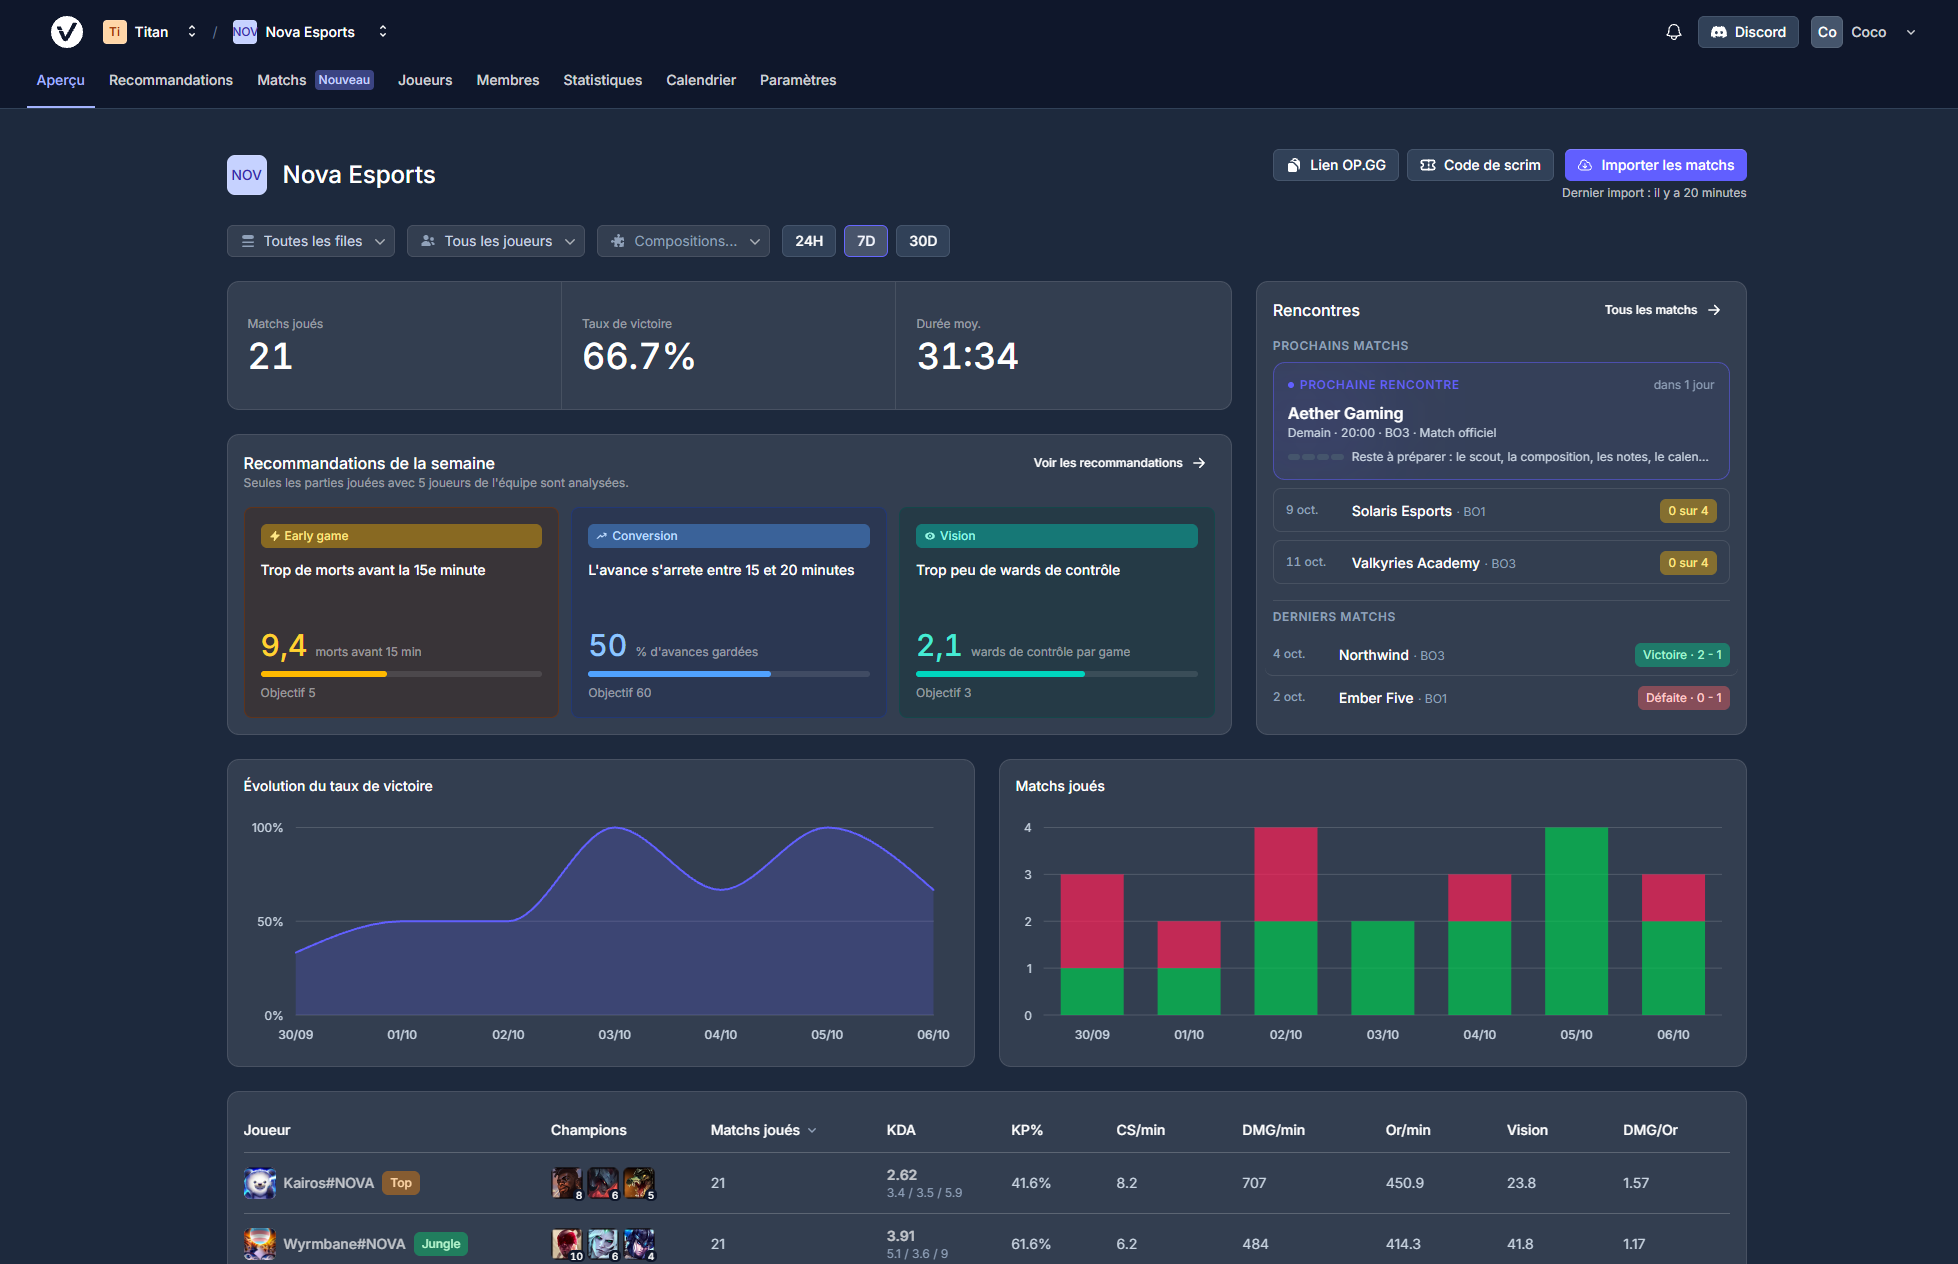Open the Aether Gaming next match card
Viewport: 1958px width, 1264px height.
(1501, 421)
